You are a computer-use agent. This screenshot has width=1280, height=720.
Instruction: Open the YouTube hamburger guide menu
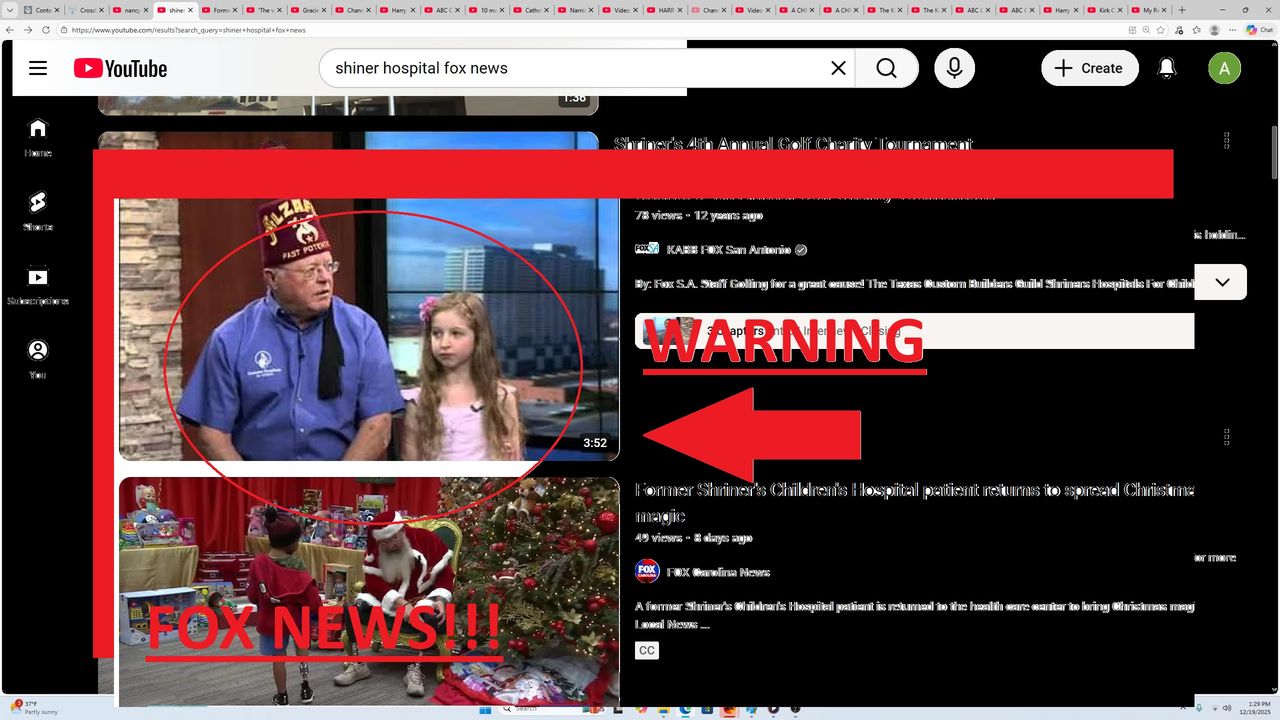click(x=38, y=68)
